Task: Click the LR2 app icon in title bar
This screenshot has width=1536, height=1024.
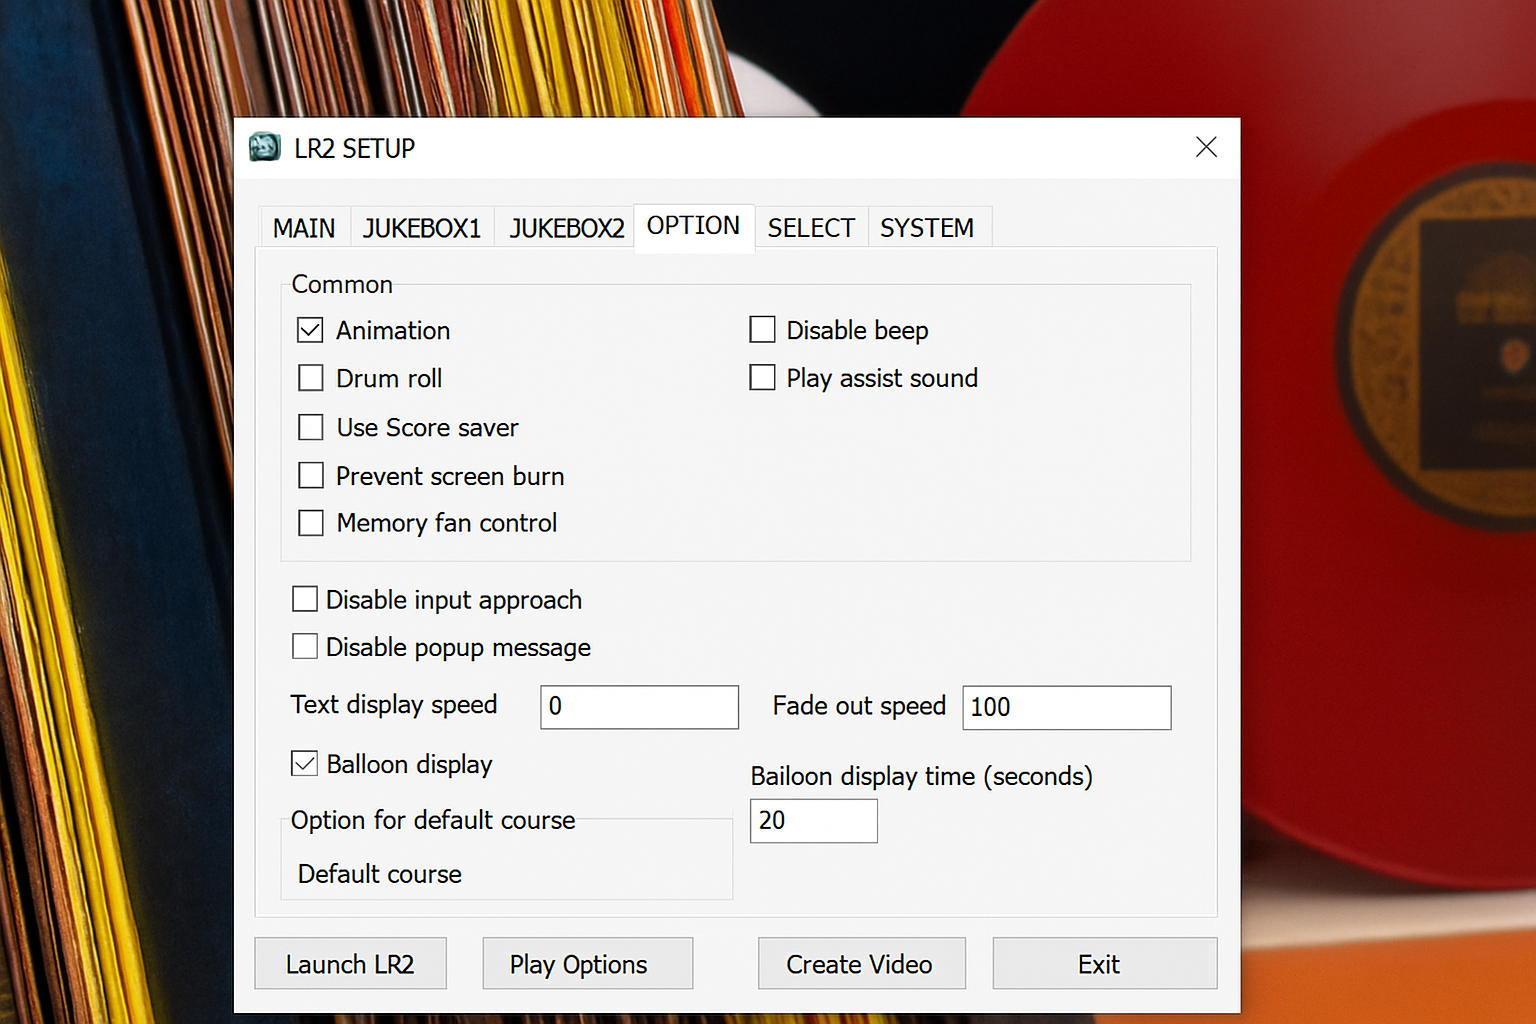Action: pos(265,148)
